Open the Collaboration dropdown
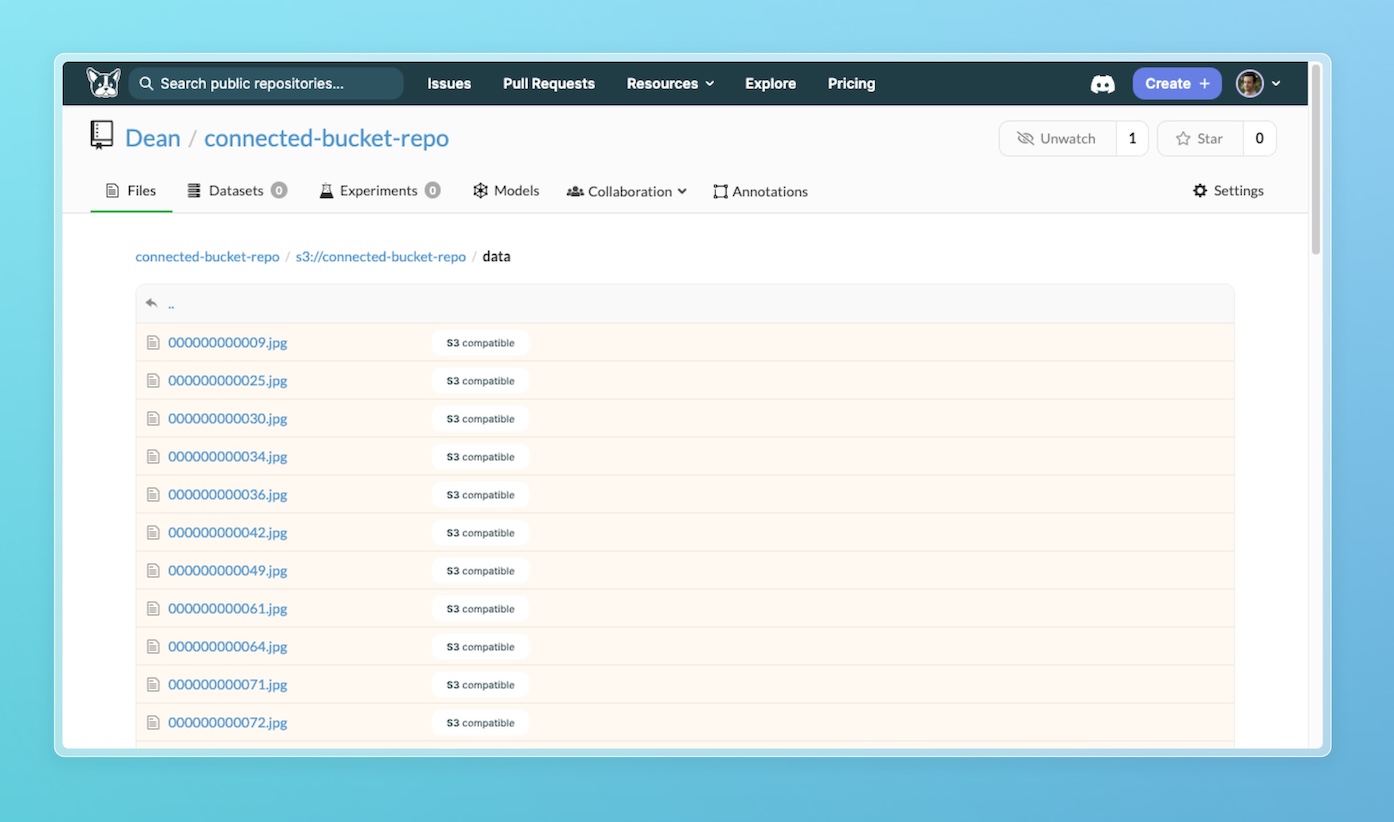1394x822 pixels. (627, 191)
